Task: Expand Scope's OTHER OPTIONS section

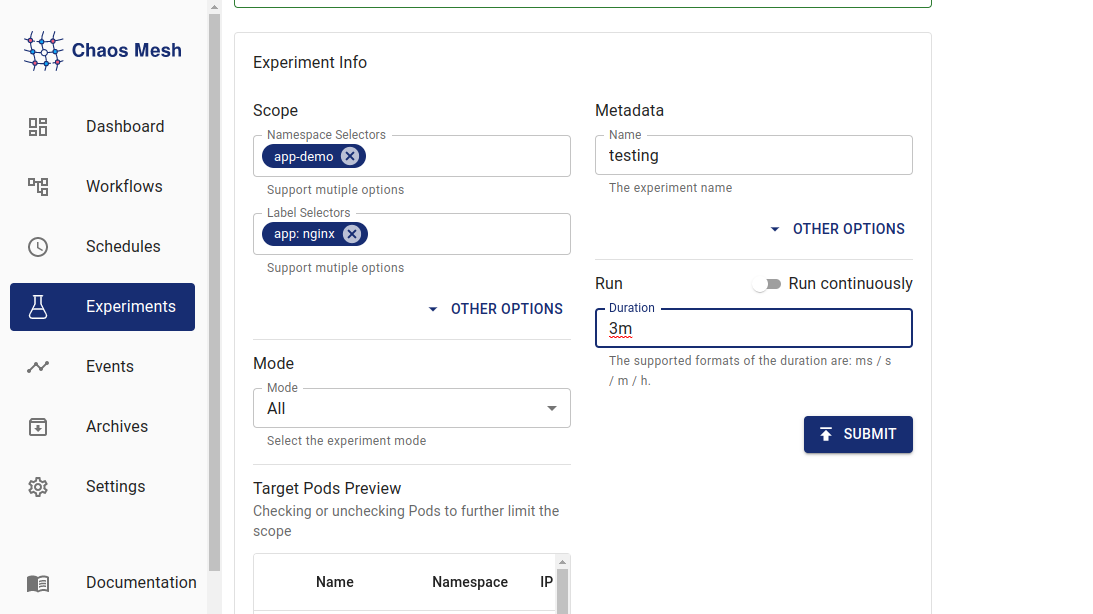Action: [x=496, y=309]
